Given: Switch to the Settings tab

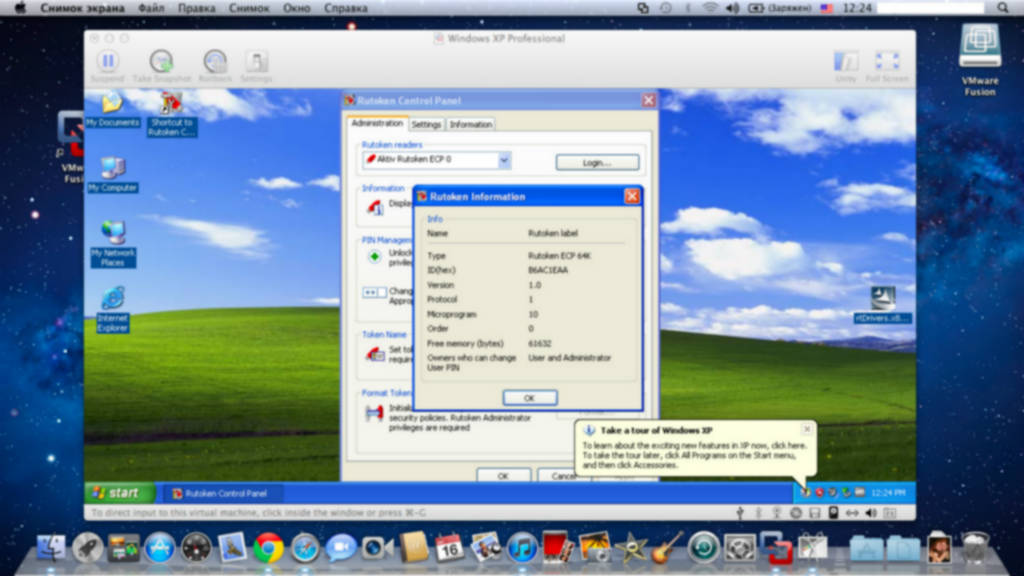Looking at the screenshot, I should click(x=426, y=125).
